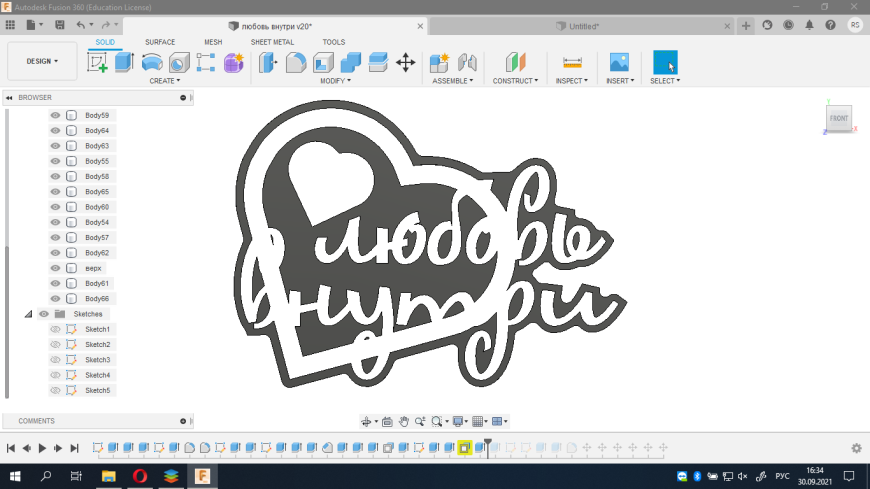The width and height of the screenshot is (870, 489).
Task: Switch to the Untitled document tab
Action: (x=583, y=26)
